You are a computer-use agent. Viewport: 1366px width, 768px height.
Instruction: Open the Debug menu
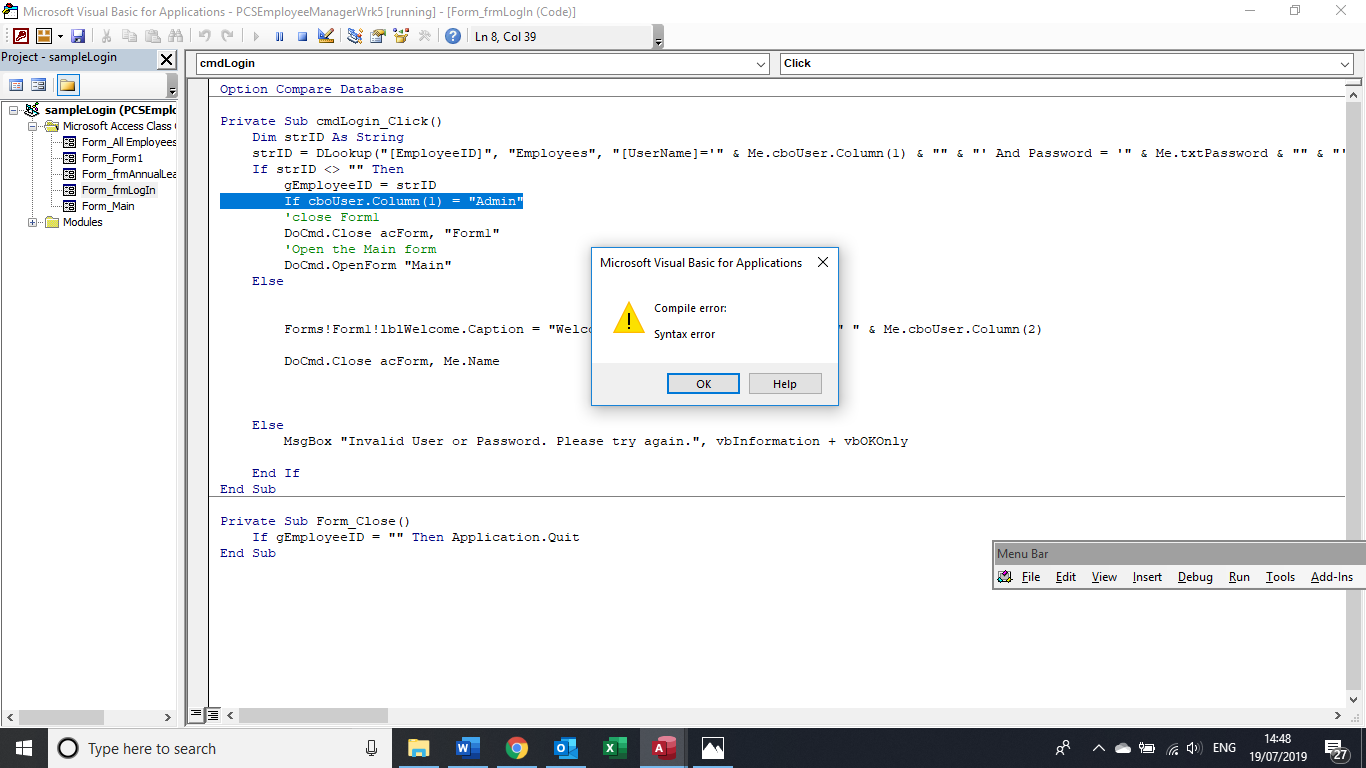click(x=1195, y=577)
